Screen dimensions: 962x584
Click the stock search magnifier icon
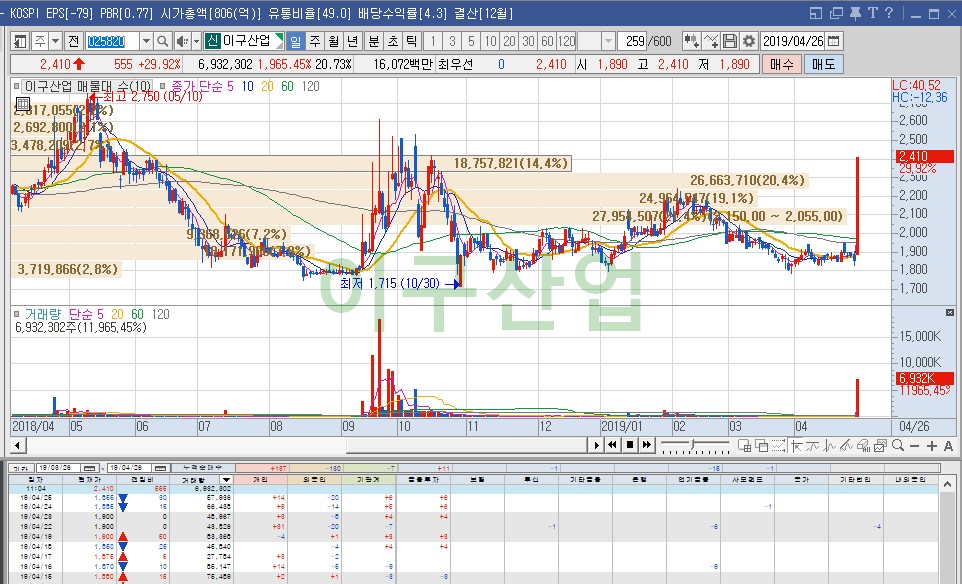163,41
